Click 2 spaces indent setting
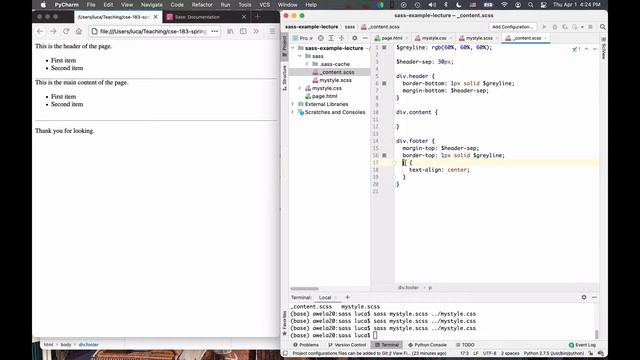This screenshot has height=360, width=640. (510, 353)
